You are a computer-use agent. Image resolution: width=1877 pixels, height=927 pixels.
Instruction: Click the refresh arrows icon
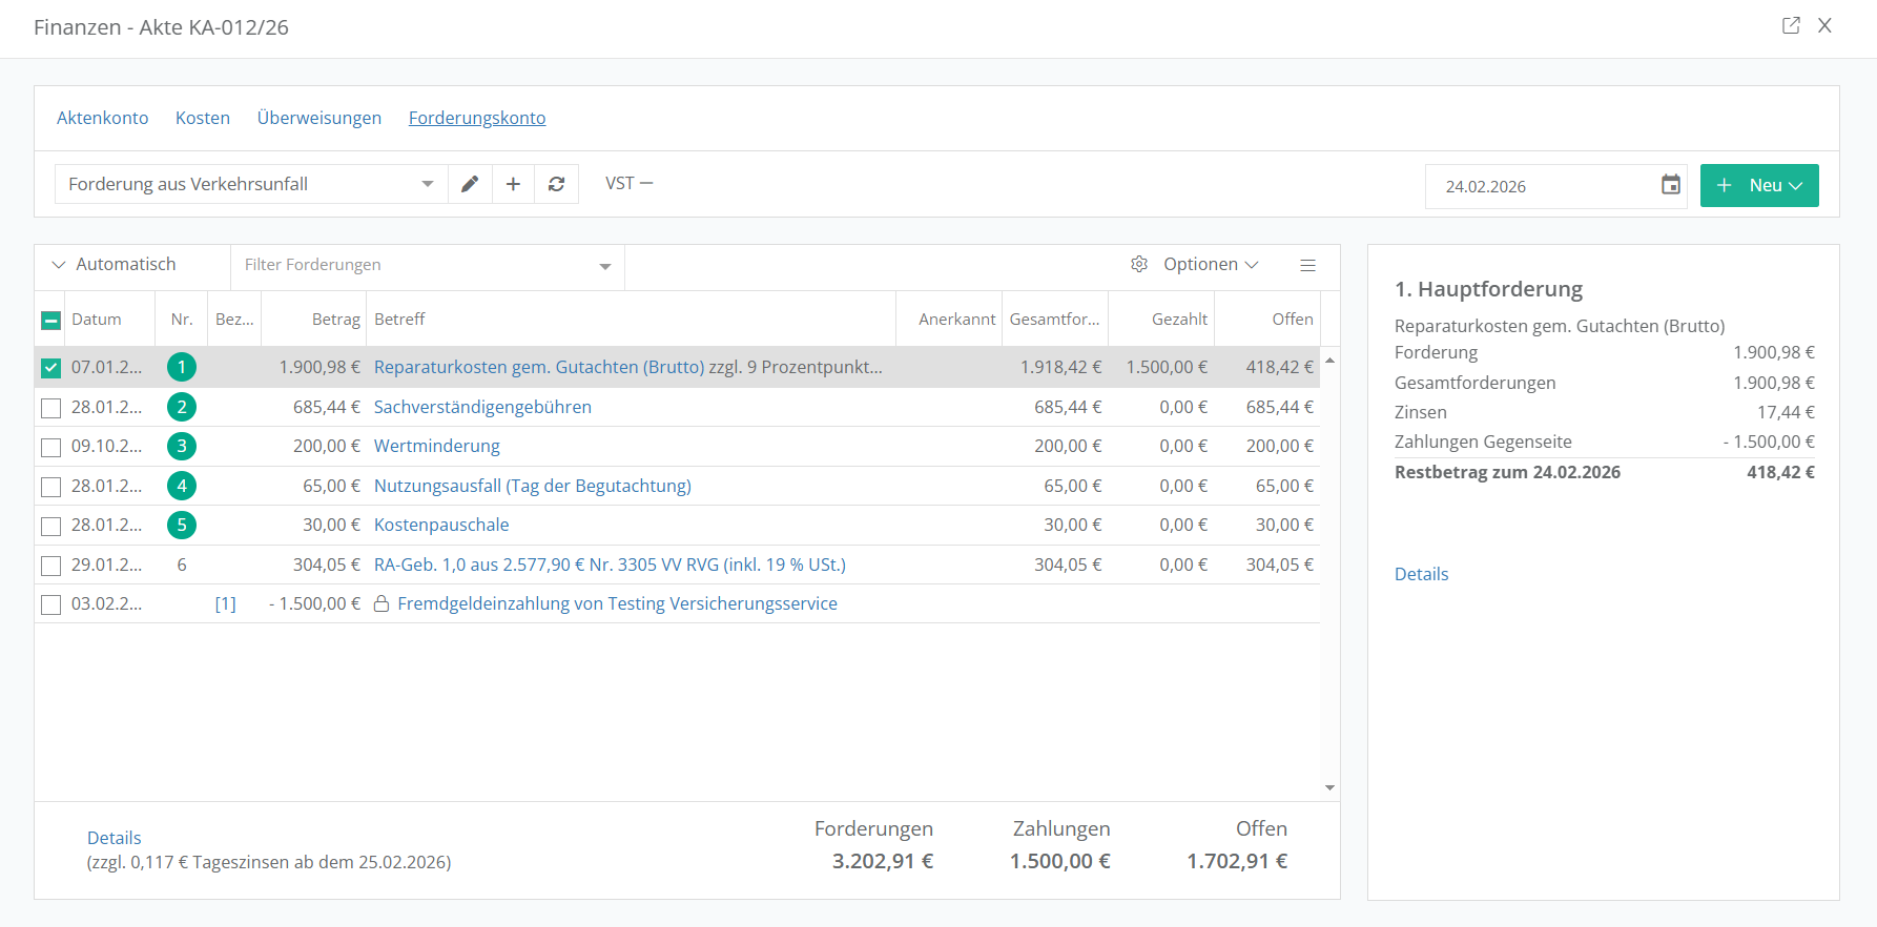tap(557, 184)
